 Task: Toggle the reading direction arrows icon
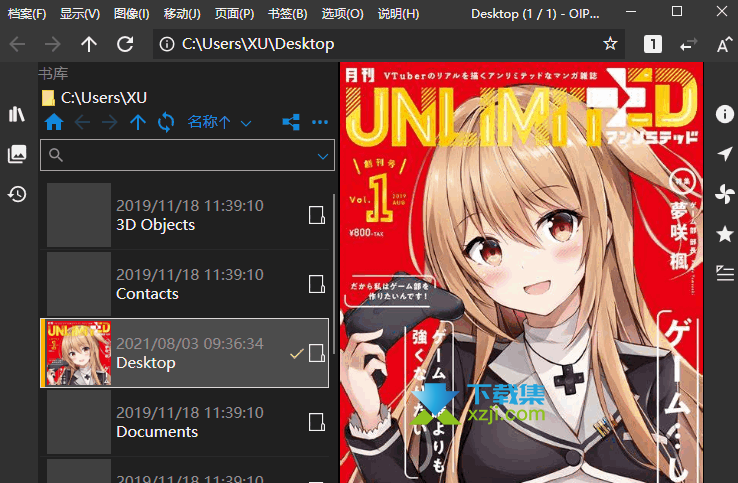(689, 45)
